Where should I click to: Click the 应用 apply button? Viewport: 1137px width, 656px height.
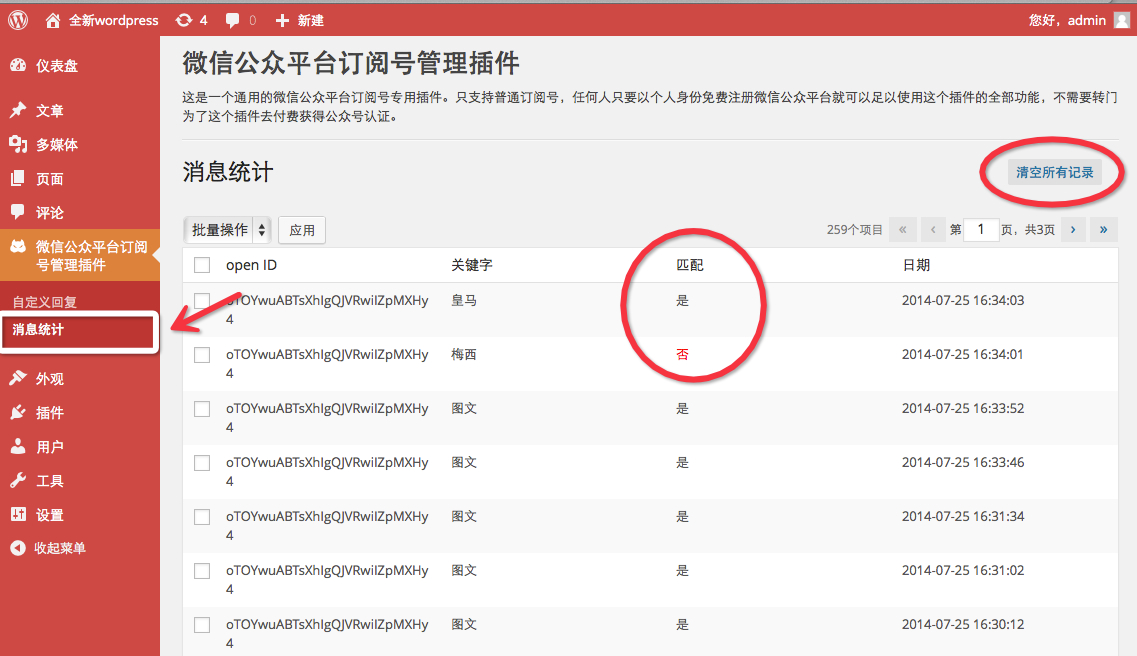click(x=302, y=230)
